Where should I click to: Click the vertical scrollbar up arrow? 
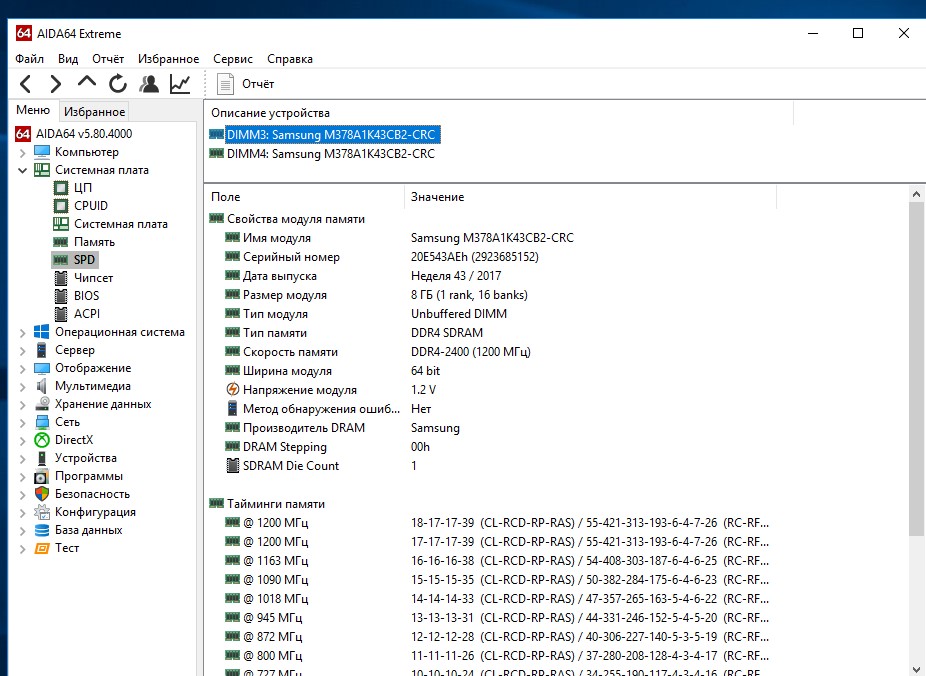(916, 194)
